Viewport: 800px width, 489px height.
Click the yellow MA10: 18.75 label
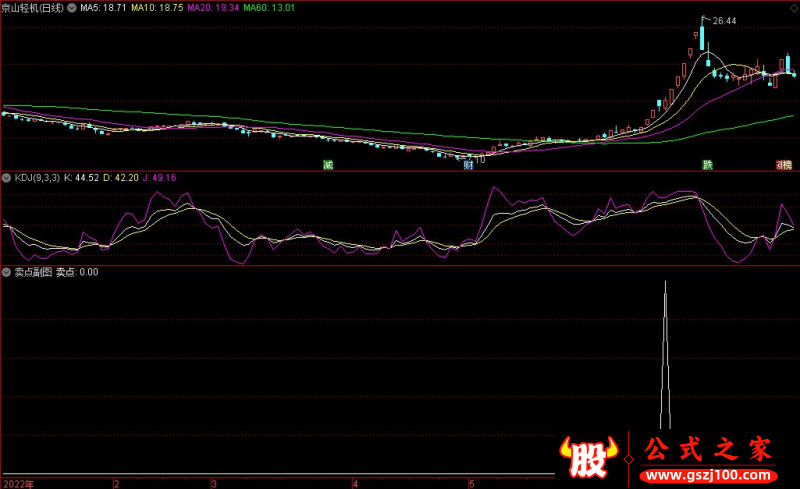coord(157,8)
